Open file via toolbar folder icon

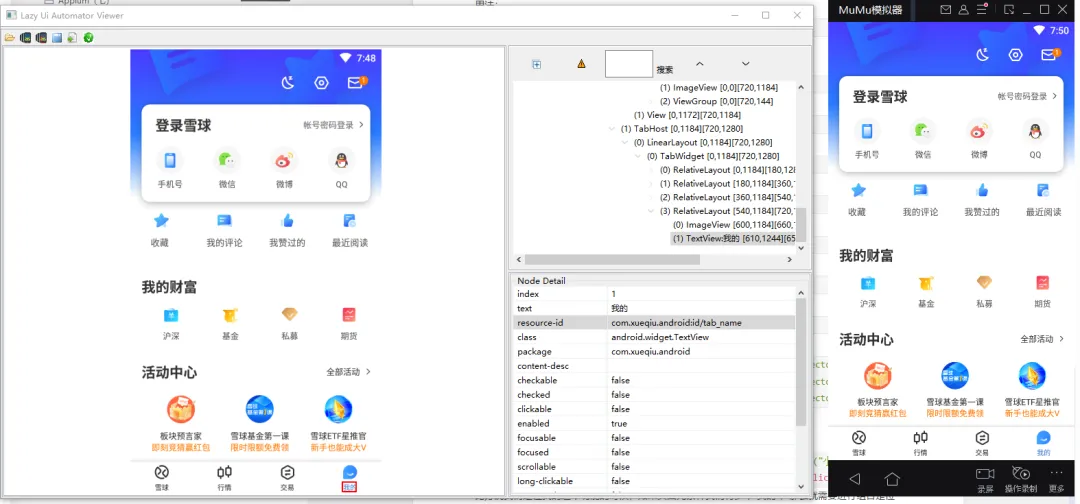pyautogui.click(x=10, y=37)
